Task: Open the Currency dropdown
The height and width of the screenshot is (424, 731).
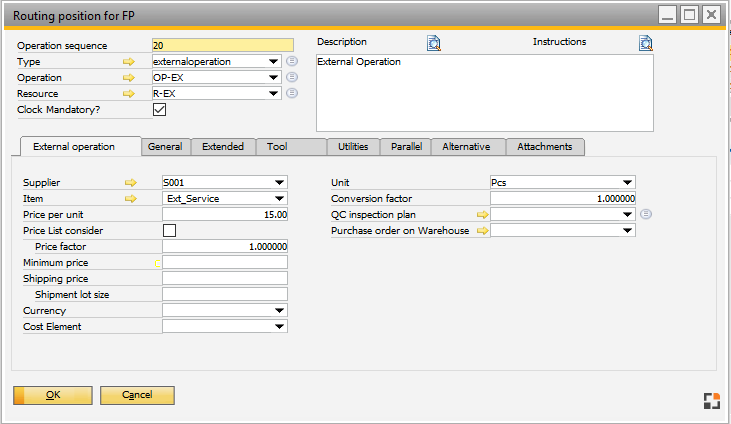Action: point(279,311)
